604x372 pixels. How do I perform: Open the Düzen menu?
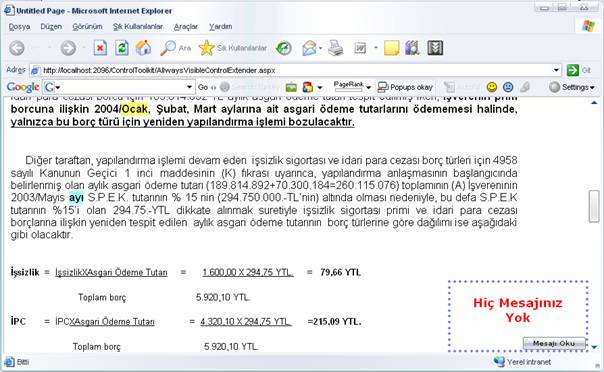pos(51,27)
